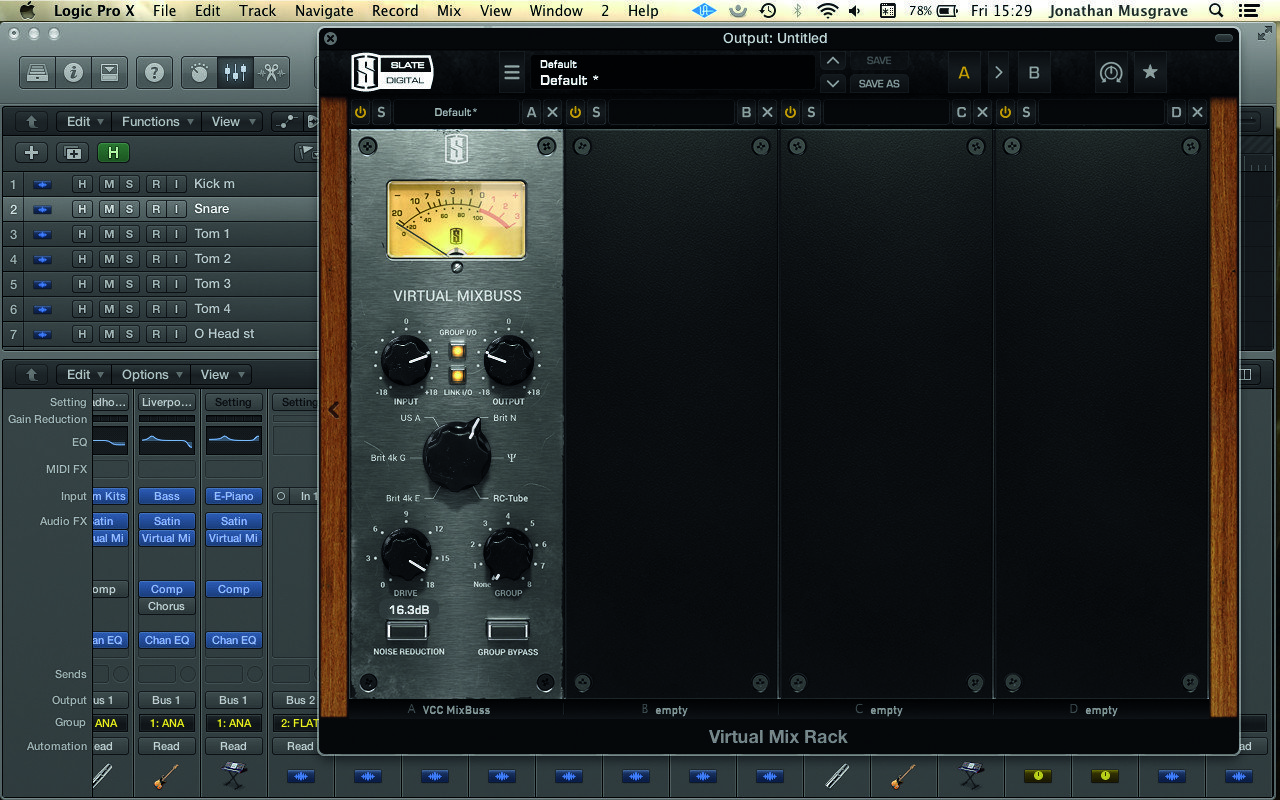Click the SAVE AS preset button
This screenshot has width=1280, height=800.
pos(879,83)
